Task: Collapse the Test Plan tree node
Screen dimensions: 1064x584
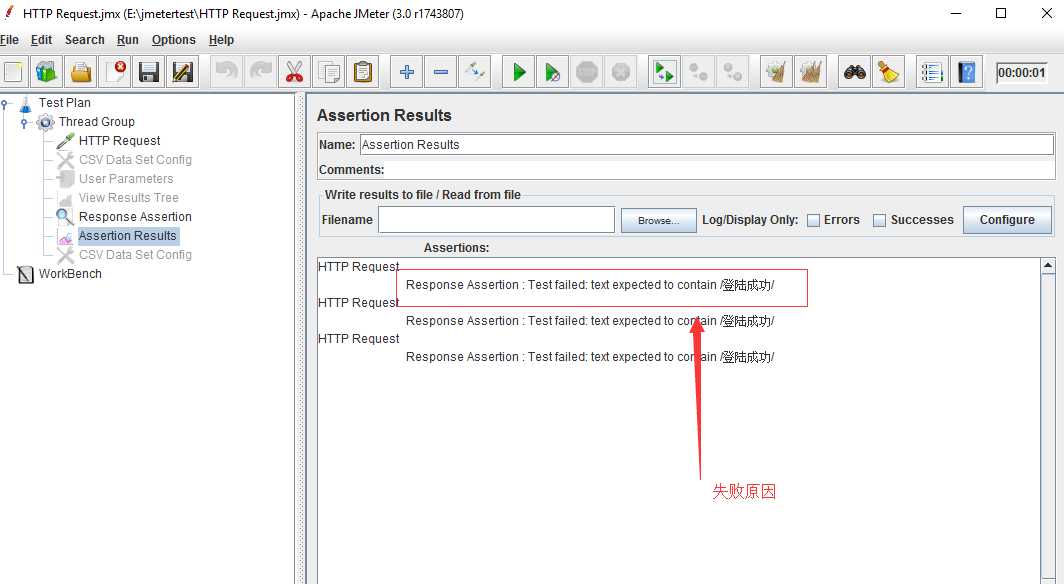Action: tap(5, 103)
